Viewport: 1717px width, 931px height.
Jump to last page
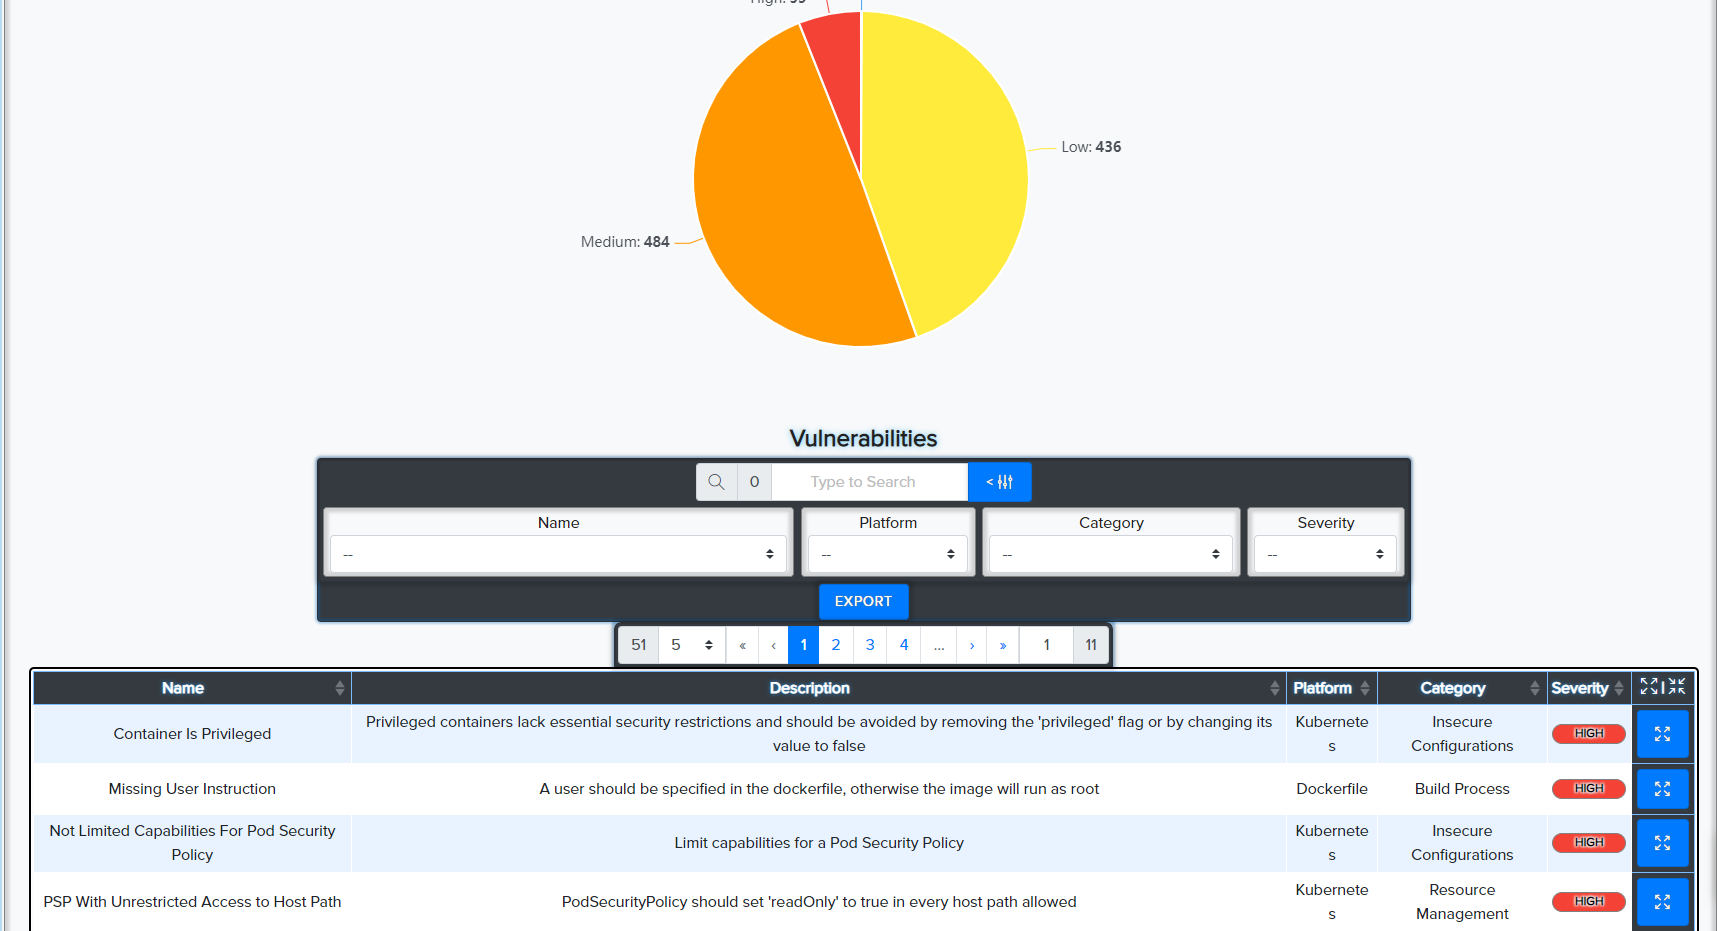click(1003, 645)
